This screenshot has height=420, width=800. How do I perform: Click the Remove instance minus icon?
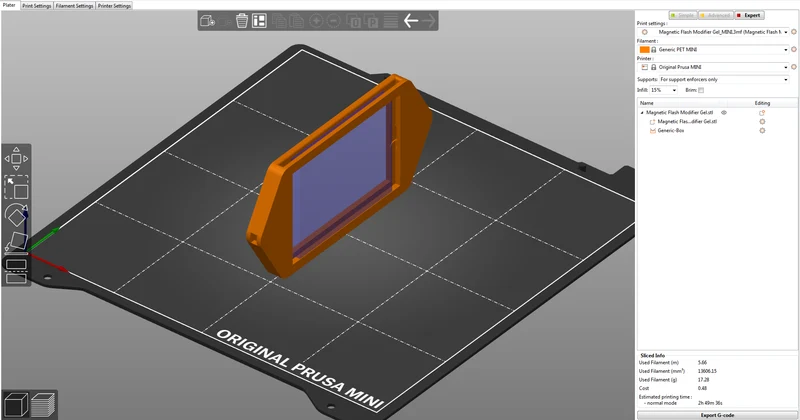[334, 21]
